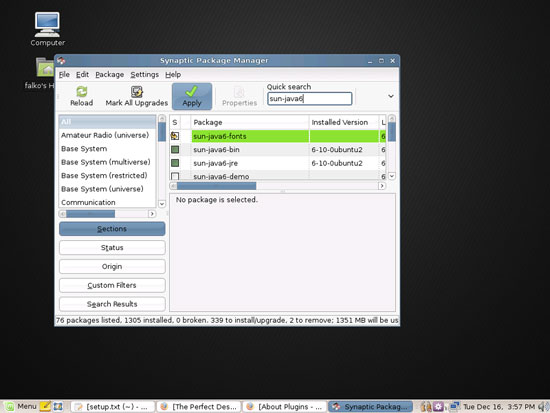
Task: Open the Settings menu
Action: pyautogui.click(x=145, y=74)
